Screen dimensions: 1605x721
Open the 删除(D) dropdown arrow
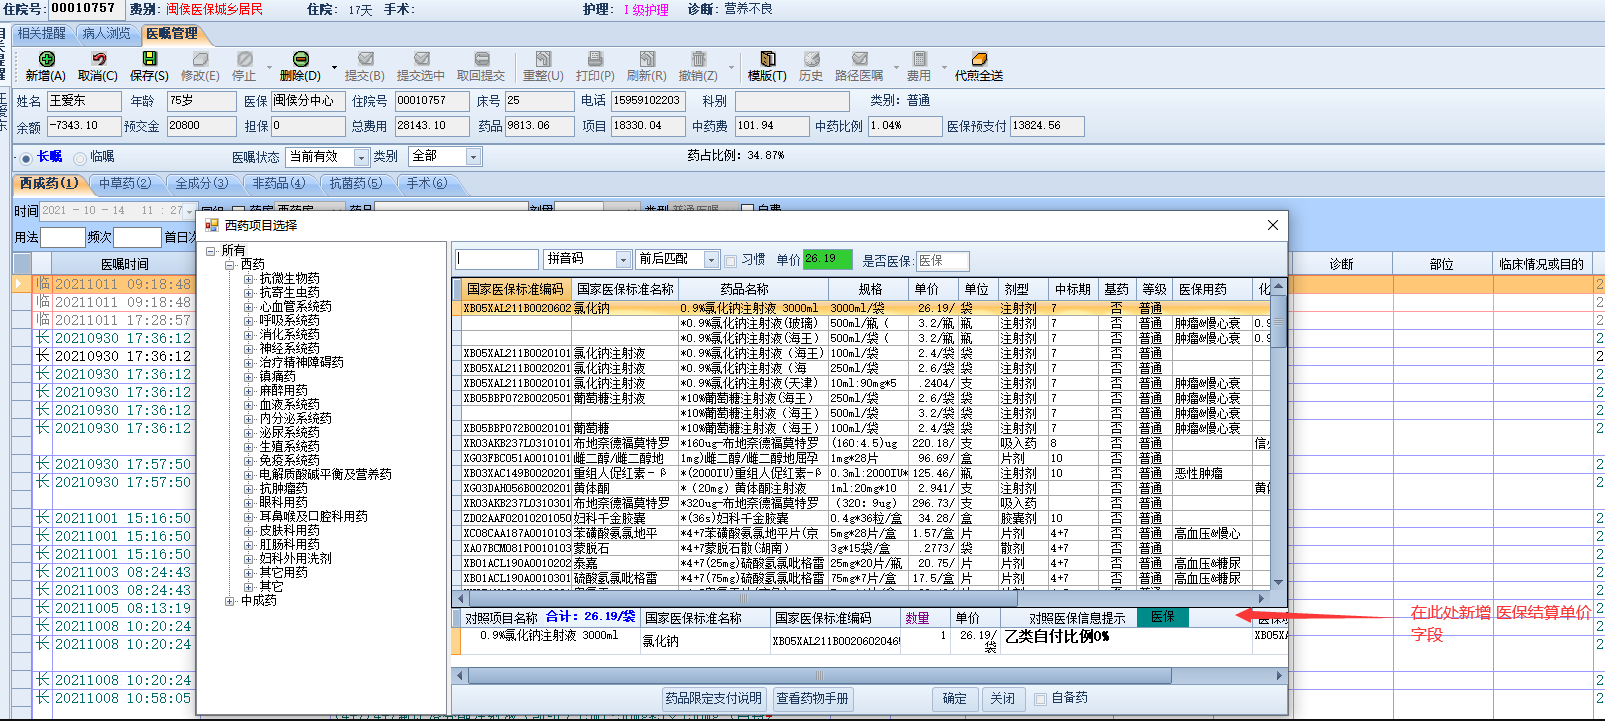[x=334, y=68]
